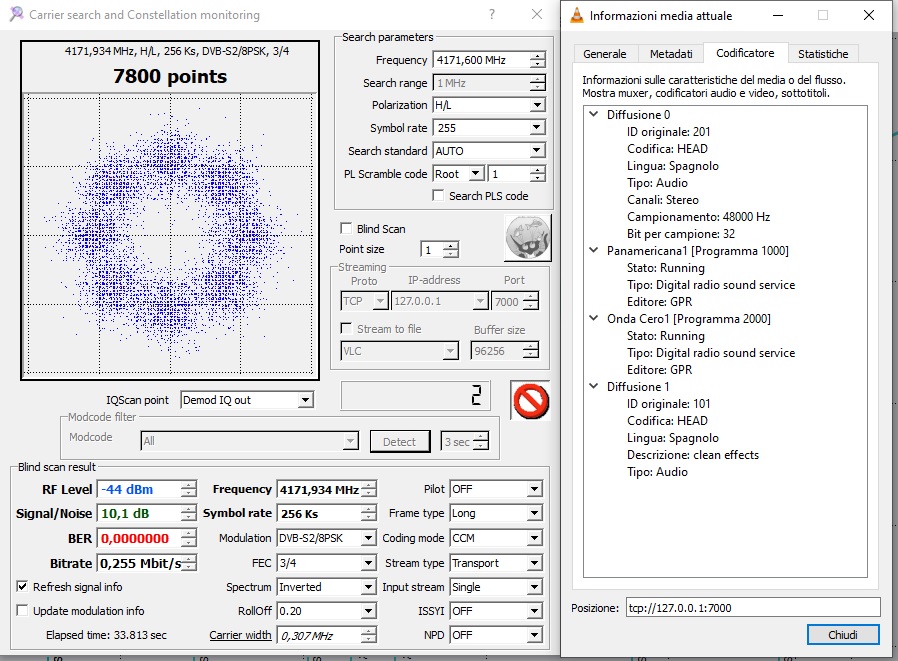Open Stream type Transport dropdown
The height and width of the screenshot is (661, 898).
tap(534, 563)
